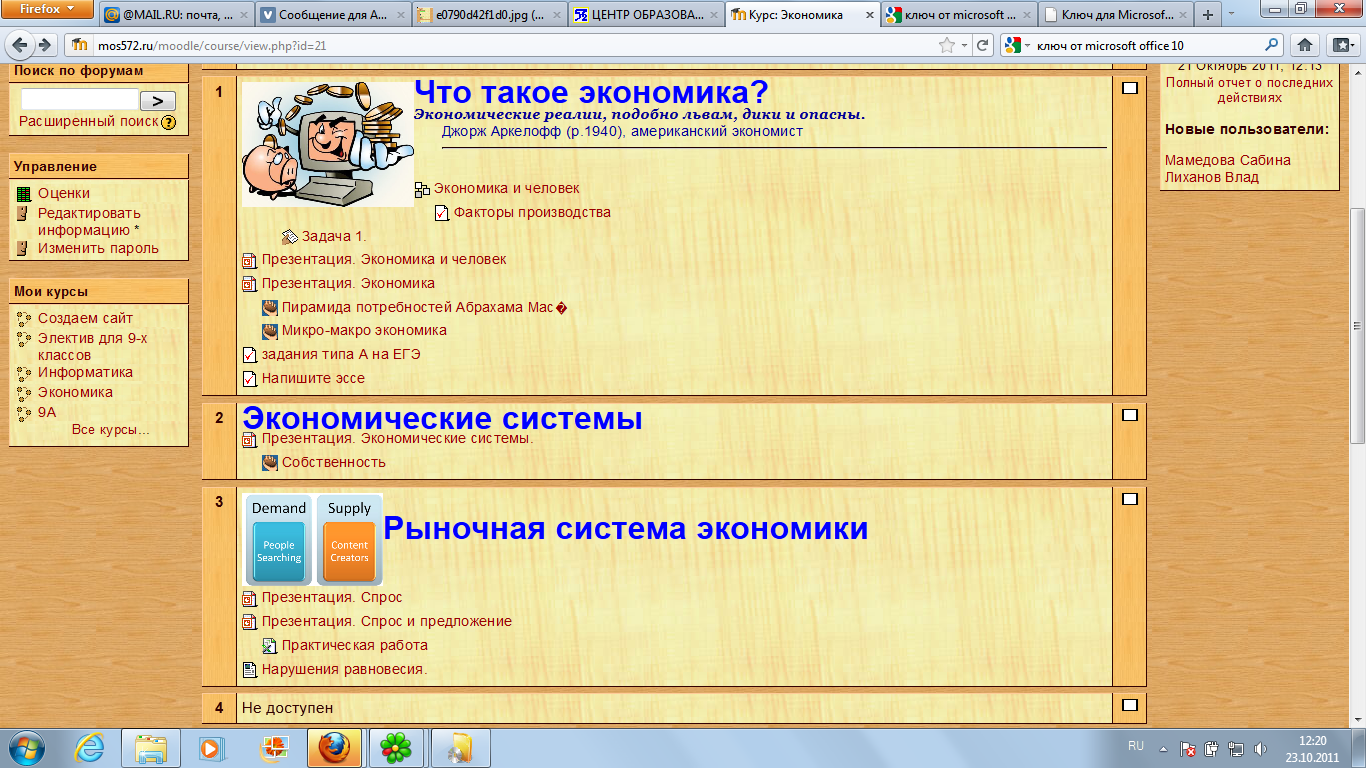Launch Internet Explorer from the taskbar
This screenshot has width=1366, height=768.
tap(91, 747)
